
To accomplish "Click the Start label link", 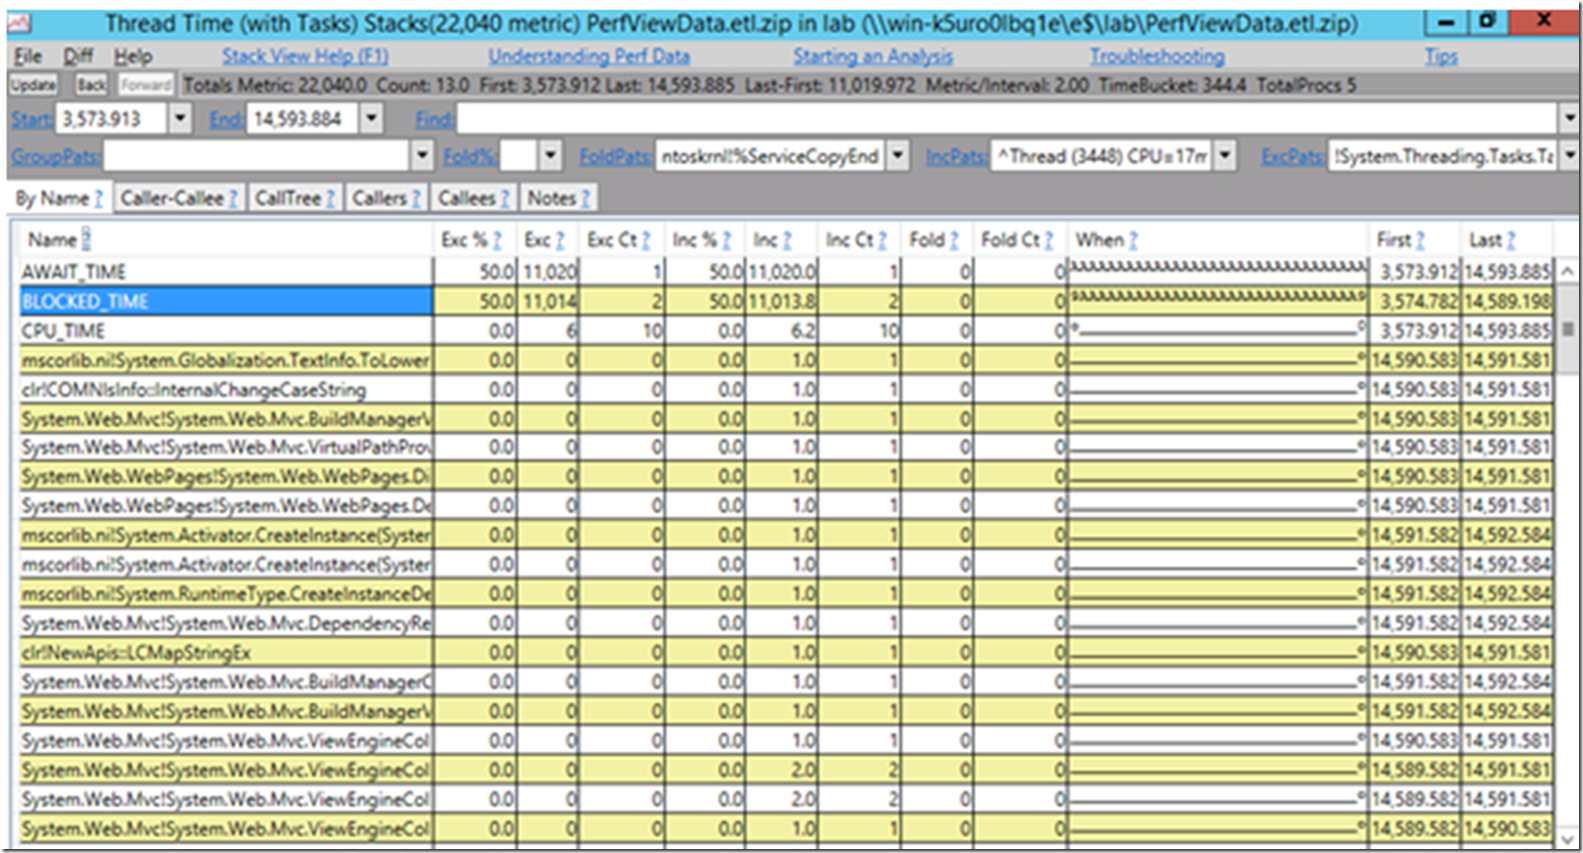I will pyautogui.click(x=32, y=119).
